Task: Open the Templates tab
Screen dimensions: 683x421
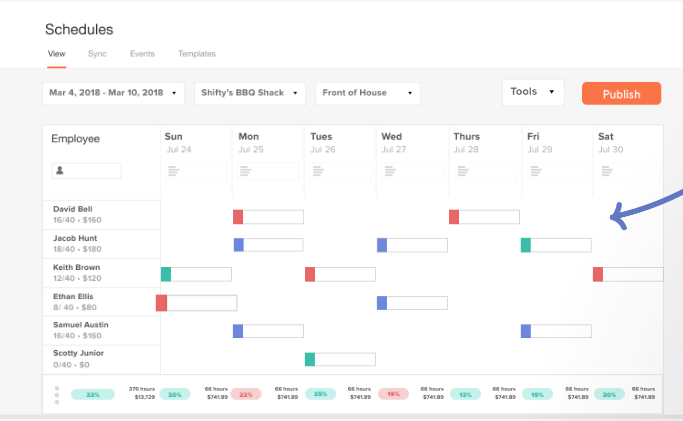Action: 197,54
